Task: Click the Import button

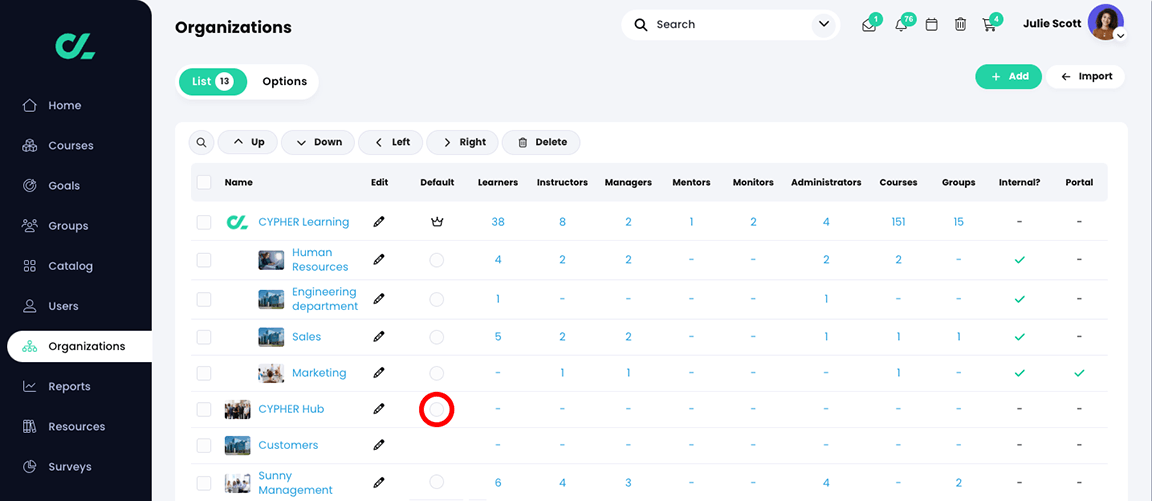Action: tap(1086, 76)
